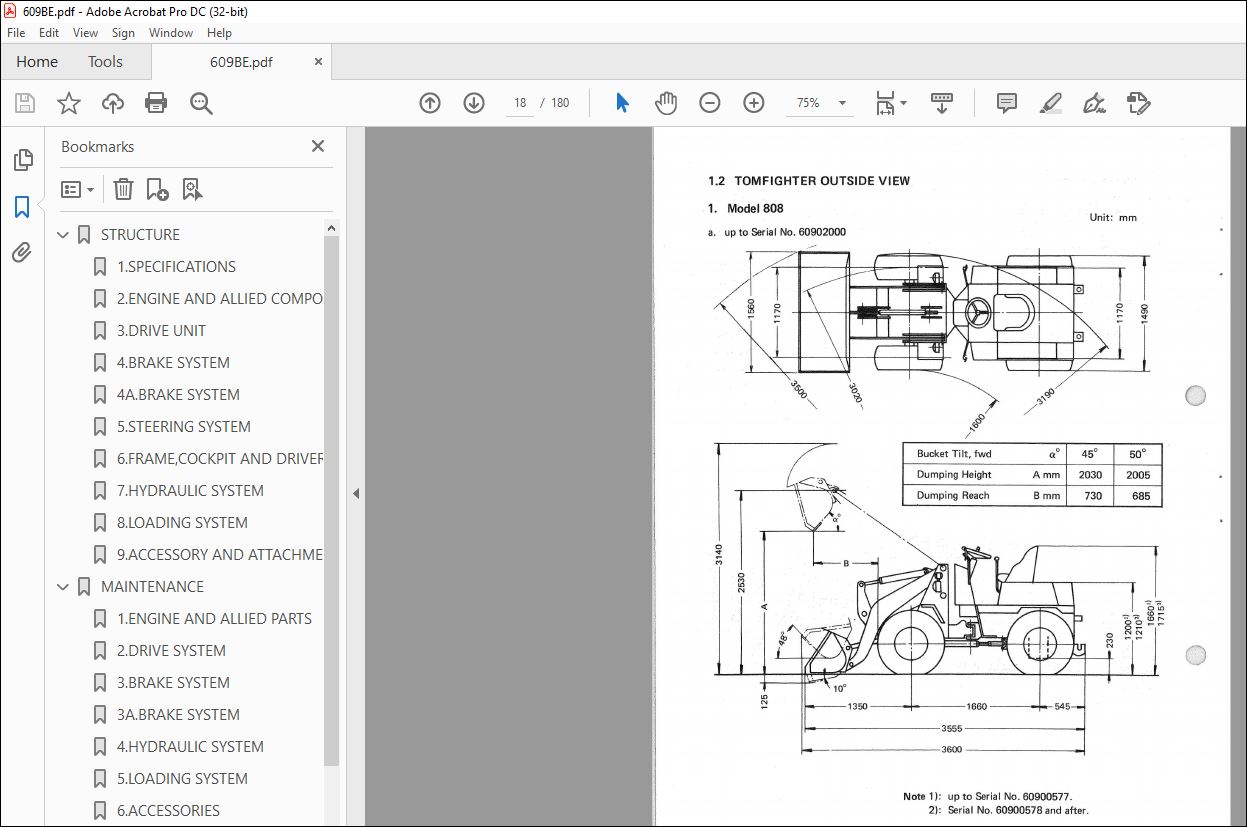Open bookmark 3.DRIVE UNIT
Image resolution: width=1247 pixels, height=827 pixels.
[161, 331]
